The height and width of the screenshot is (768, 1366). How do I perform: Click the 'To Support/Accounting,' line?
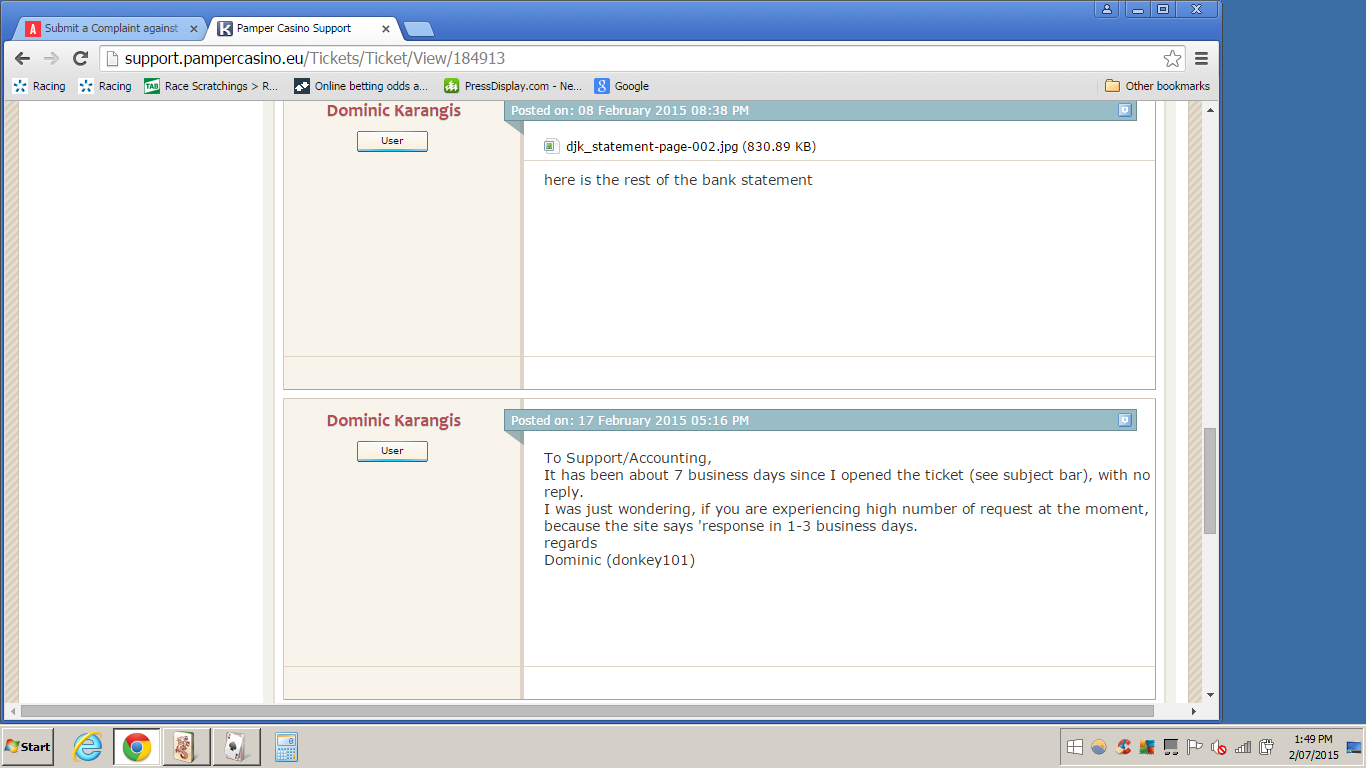pyautogui.click(x=628, y=458)
